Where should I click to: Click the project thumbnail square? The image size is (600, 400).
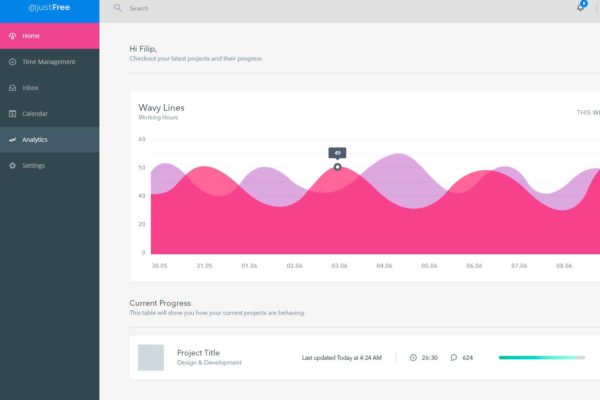point(151,358)
